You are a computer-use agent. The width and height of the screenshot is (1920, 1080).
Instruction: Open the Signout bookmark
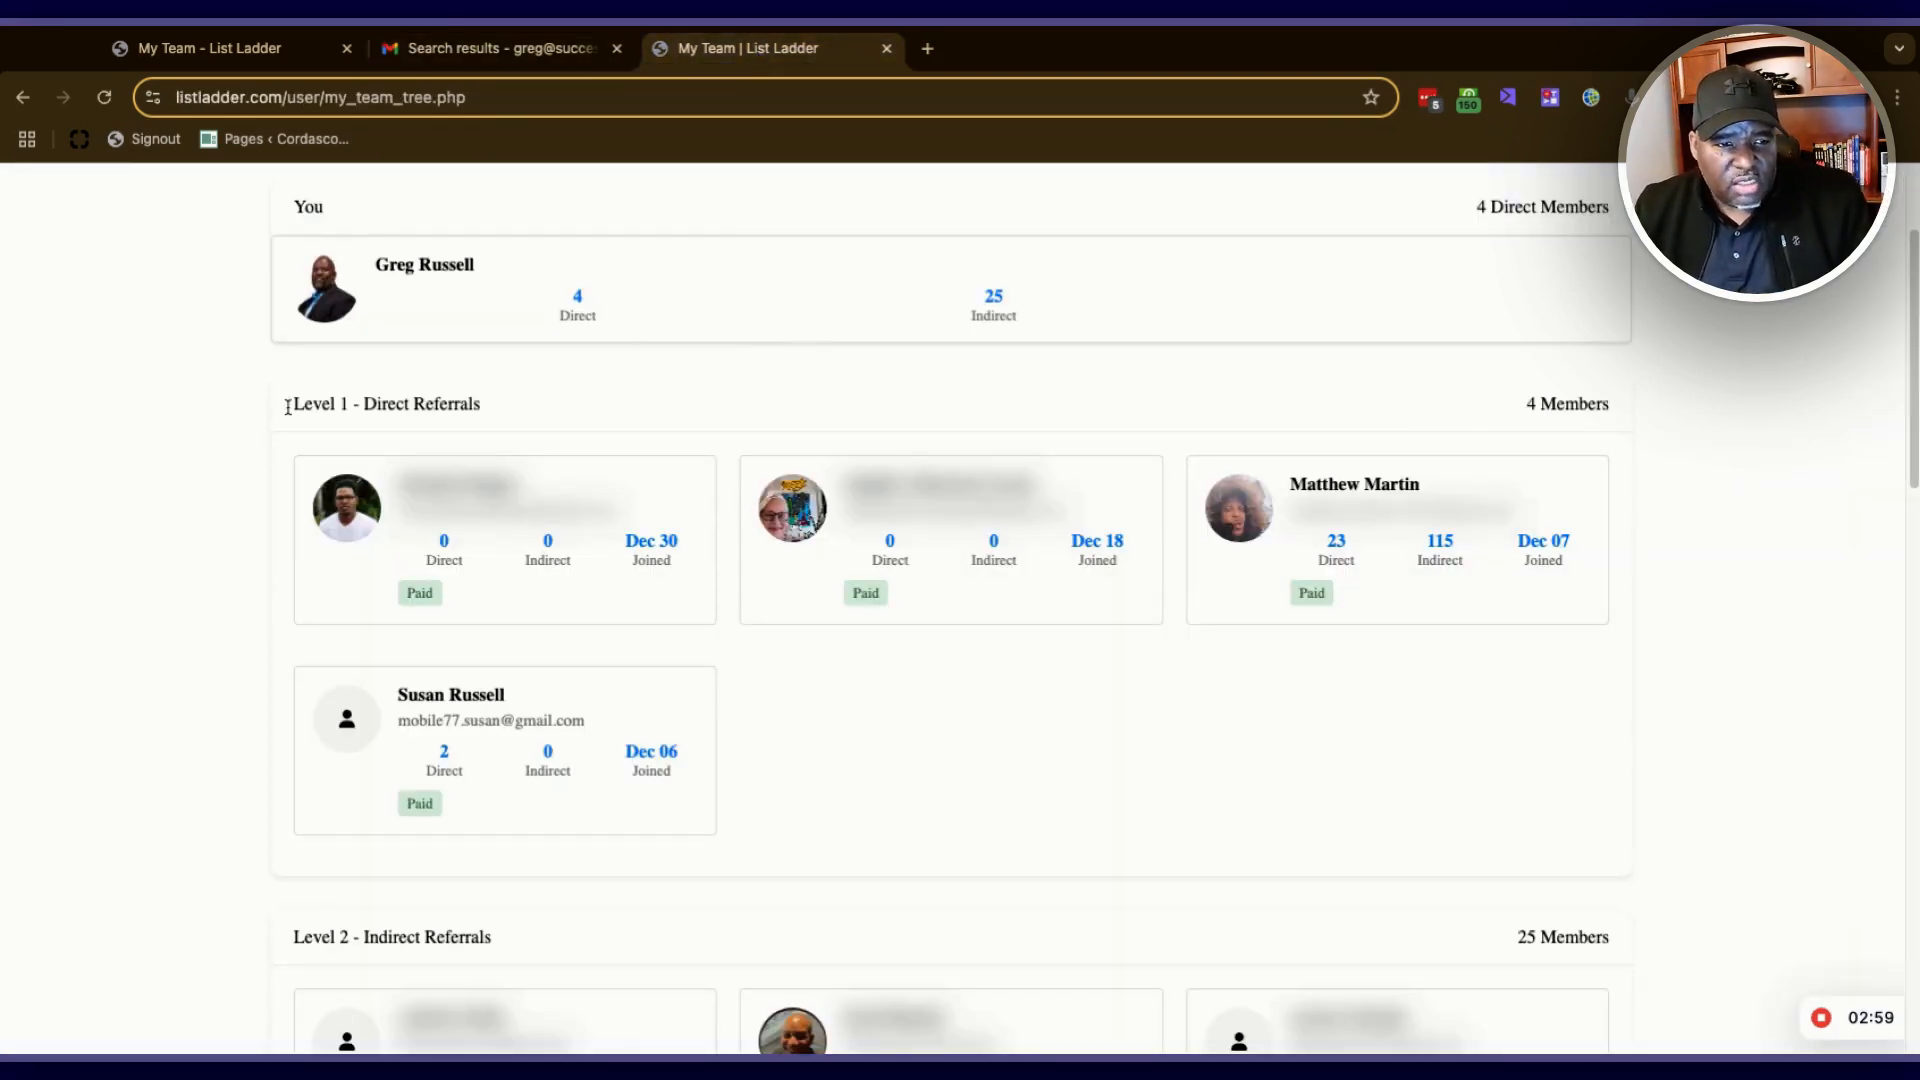point(144,139)
